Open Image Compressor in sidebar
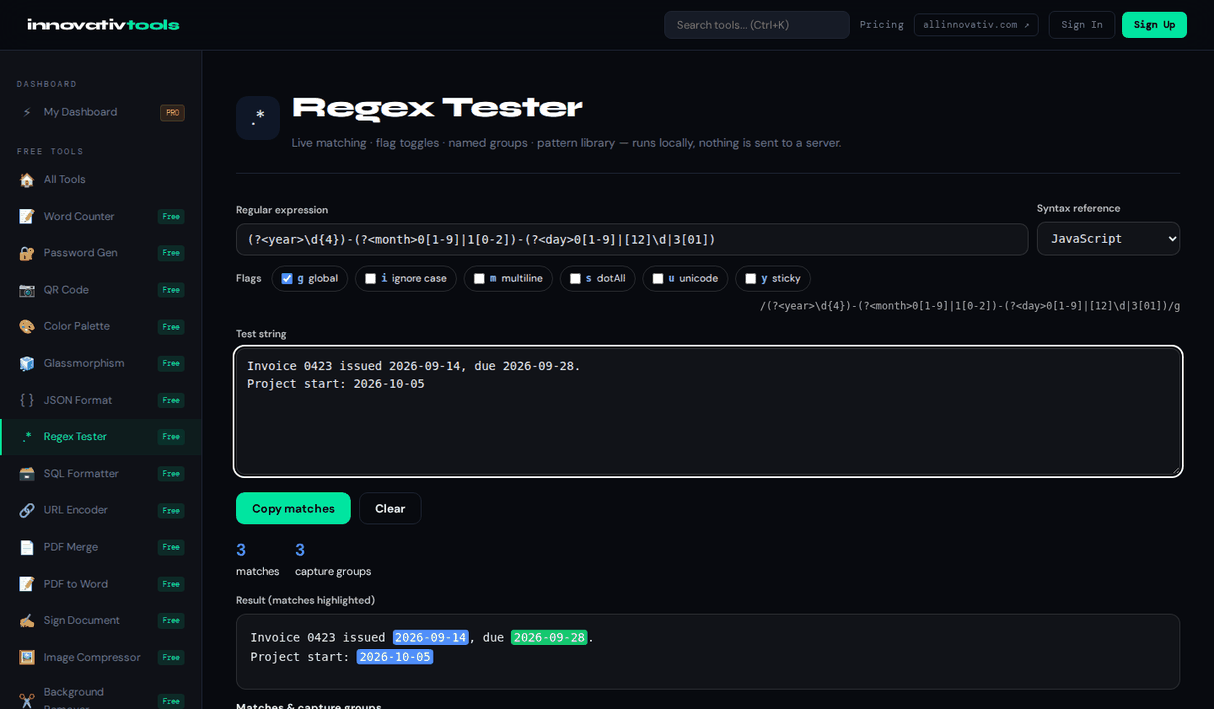 (100, 657)
